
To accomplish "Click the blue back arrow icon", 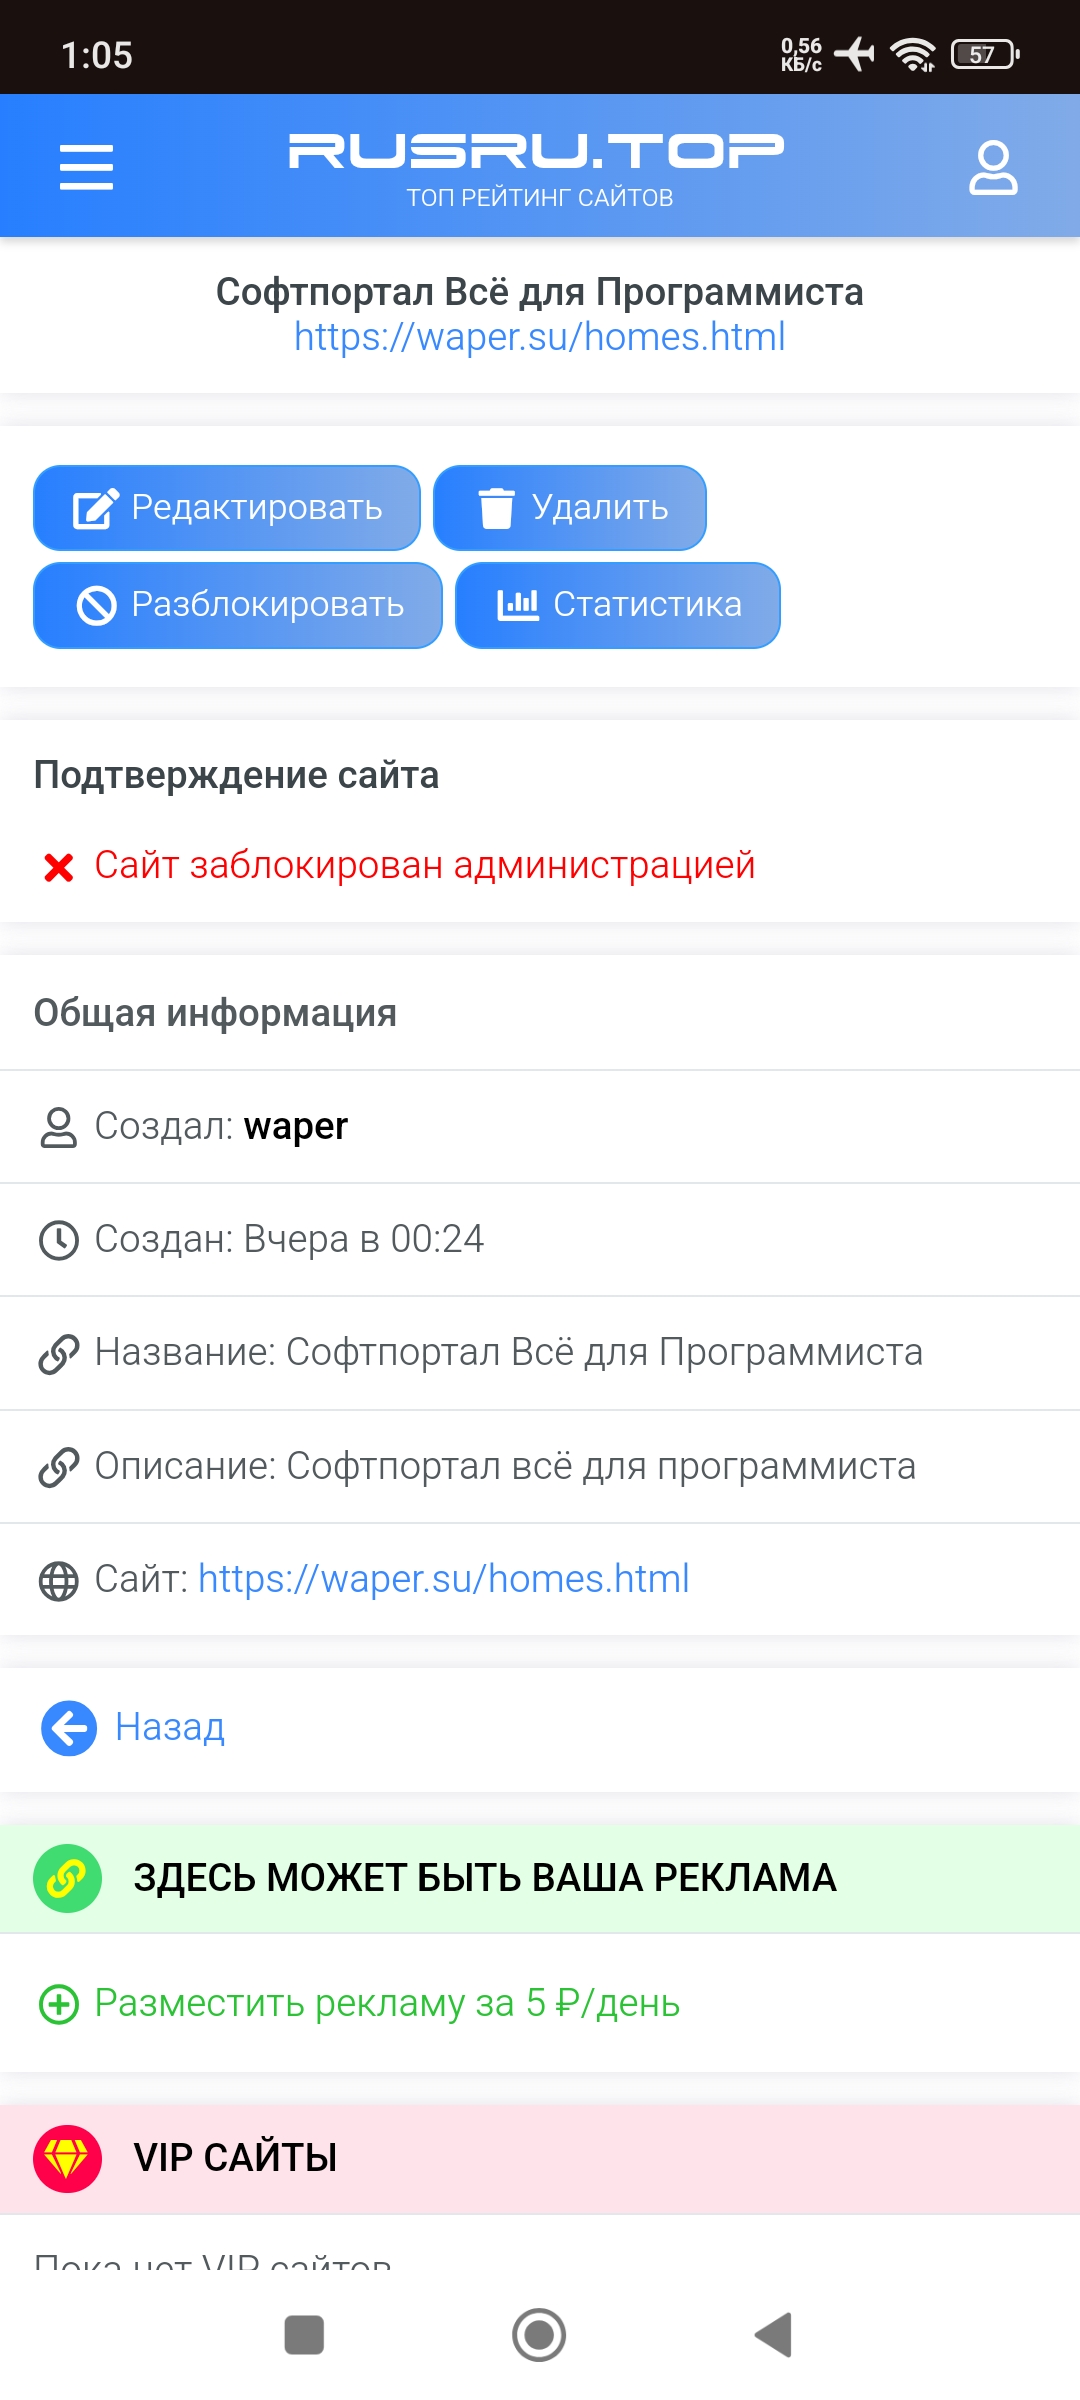I will click(x=69, y=1728).
